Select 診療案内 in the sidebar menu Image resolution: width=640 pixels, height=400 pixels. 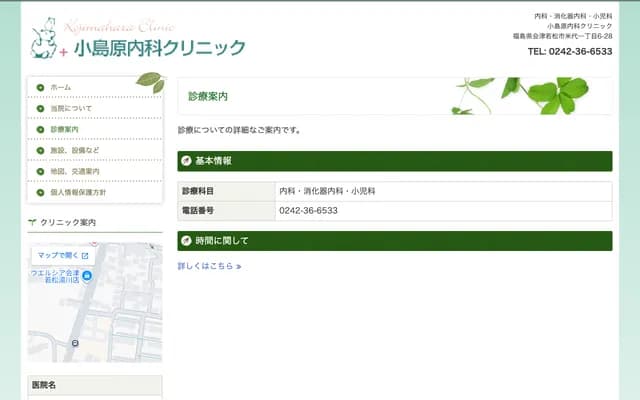[64, 129]
